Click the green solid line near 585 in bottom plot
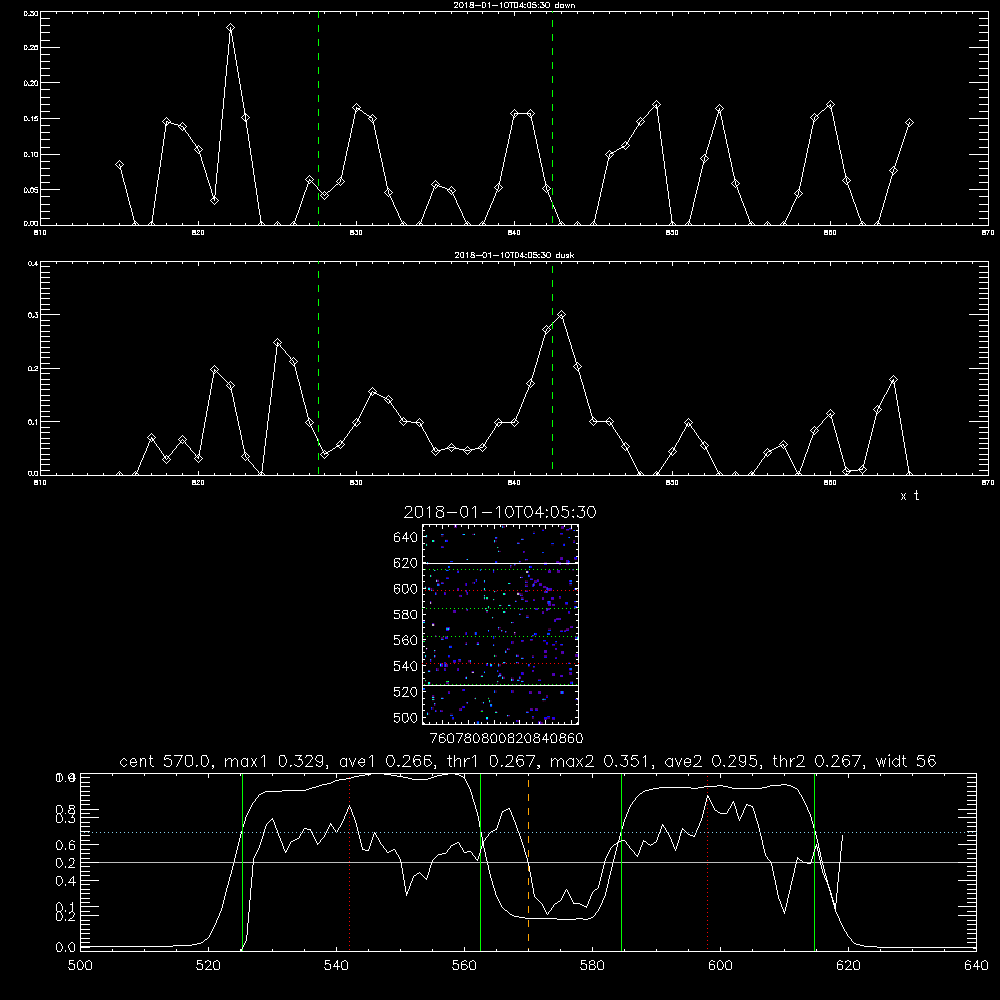1000x1000 pixels. pyautogui.click(x=621, y=861)
